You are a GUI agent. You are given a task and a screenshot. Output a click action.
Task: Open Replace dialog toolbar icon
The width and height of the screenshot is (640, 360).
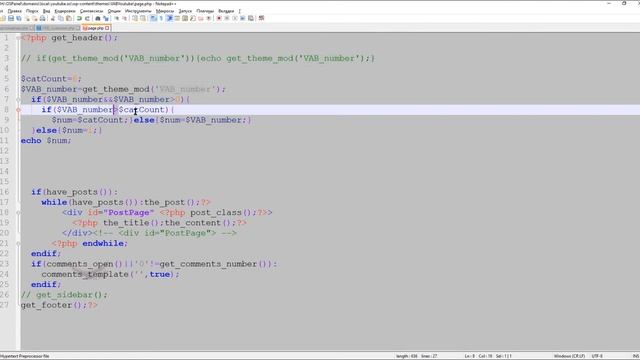pos(106,18)
